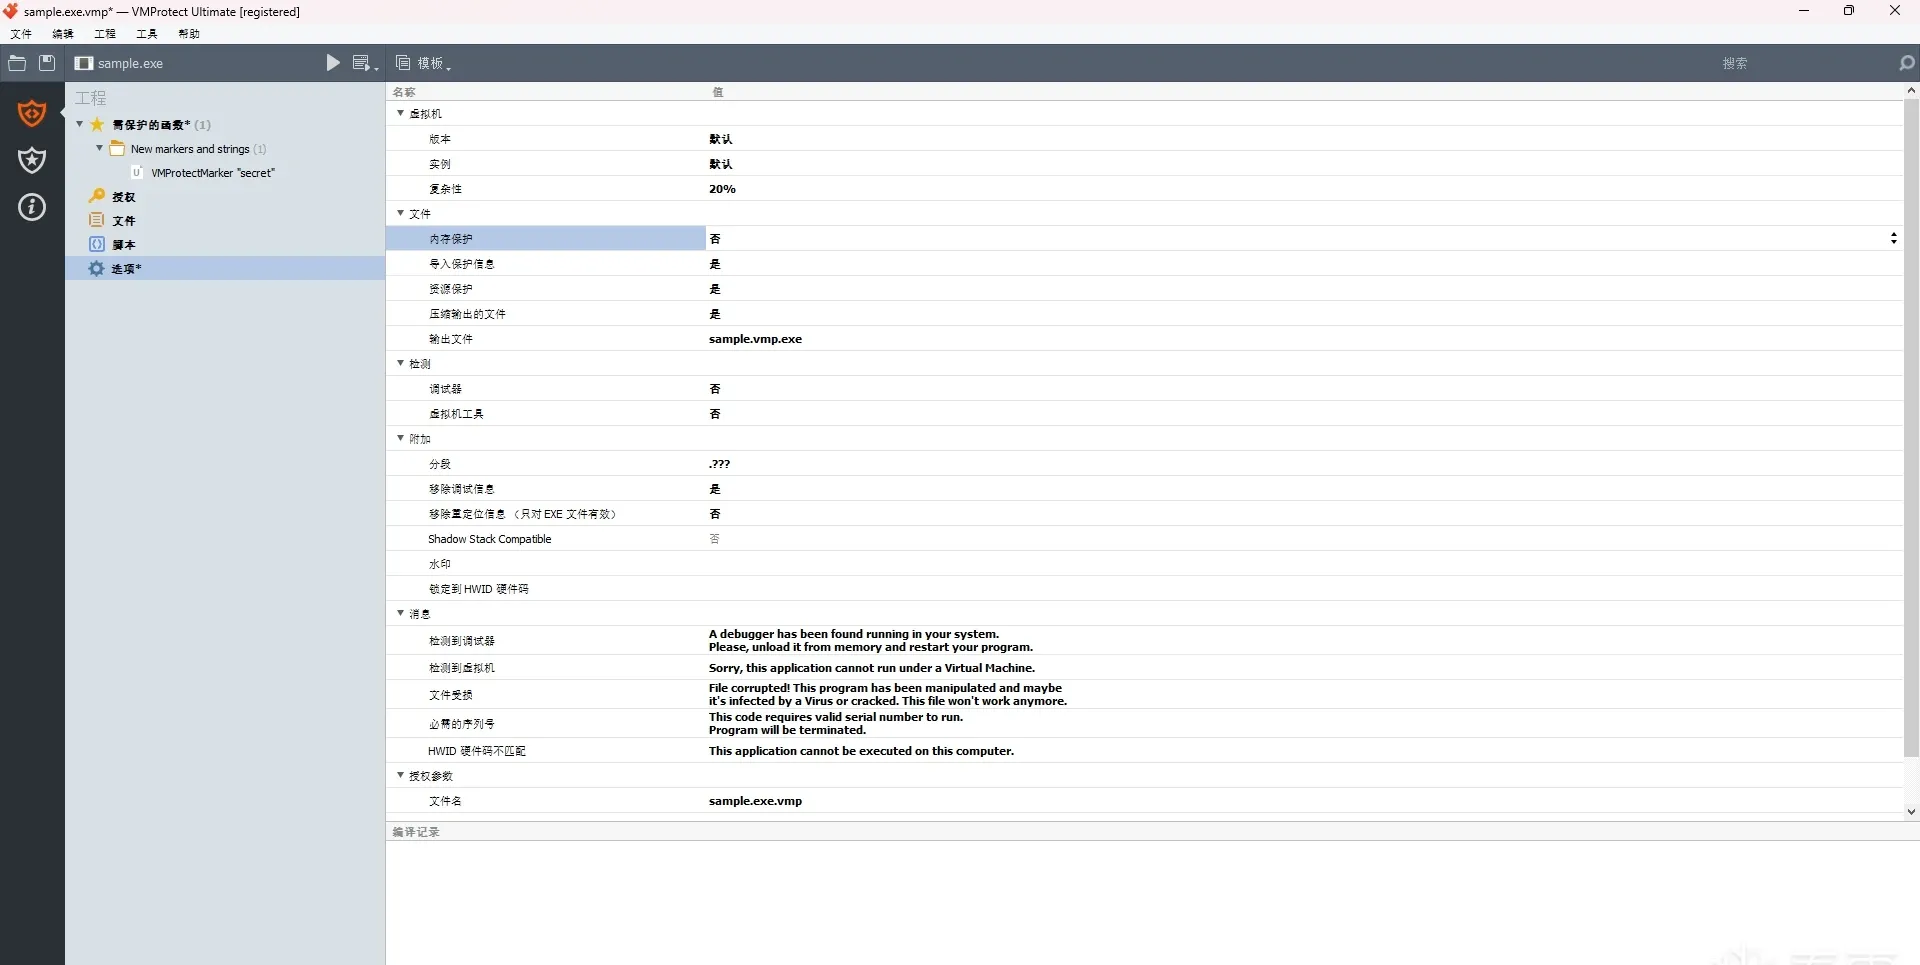This screenshot has width=1920, height=965.
Task: Open the 帮助 menu
Action: pos(189,34)
